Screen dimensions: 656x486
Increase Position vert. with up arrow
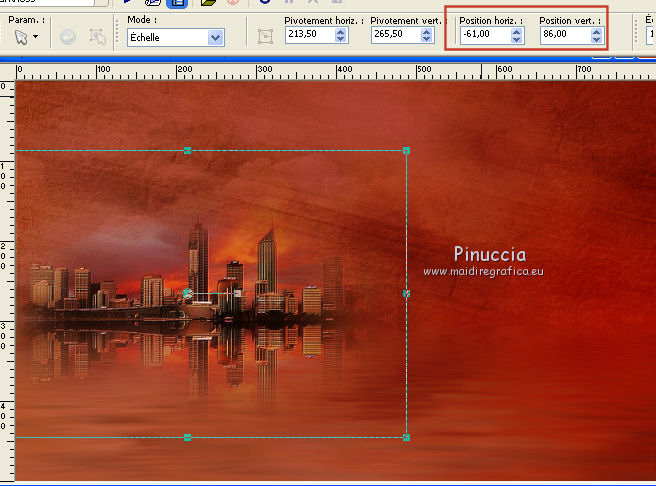pos(597,31)
